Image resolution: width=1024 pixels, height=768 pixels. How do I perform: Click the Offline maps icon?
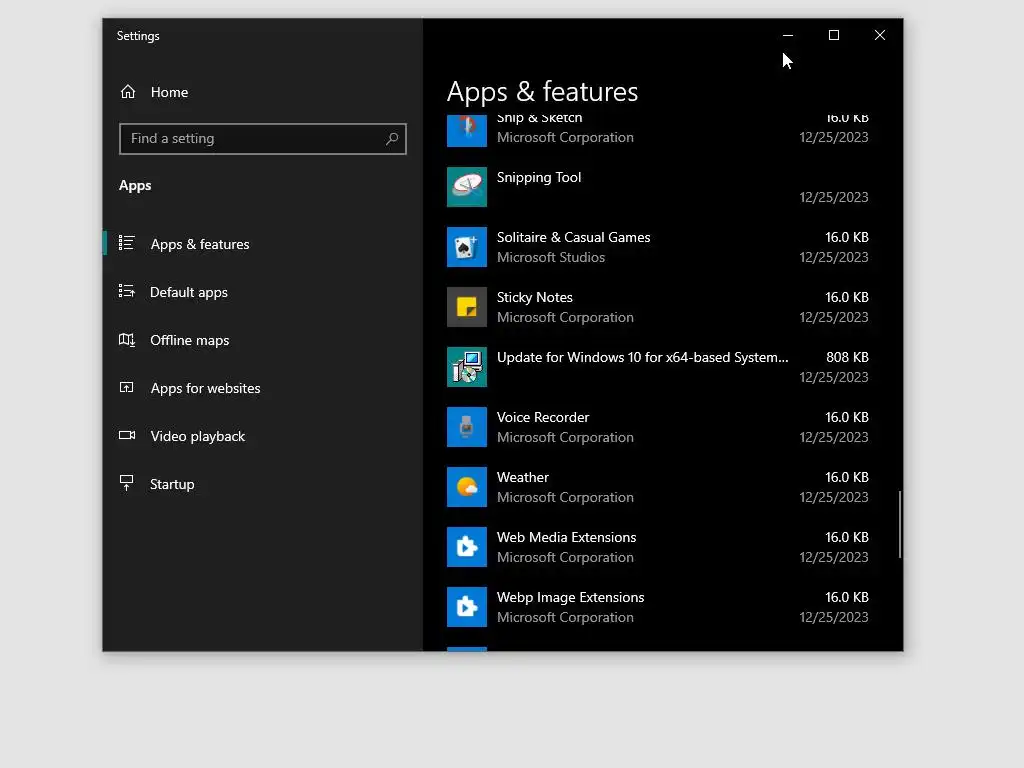point(127,340)
